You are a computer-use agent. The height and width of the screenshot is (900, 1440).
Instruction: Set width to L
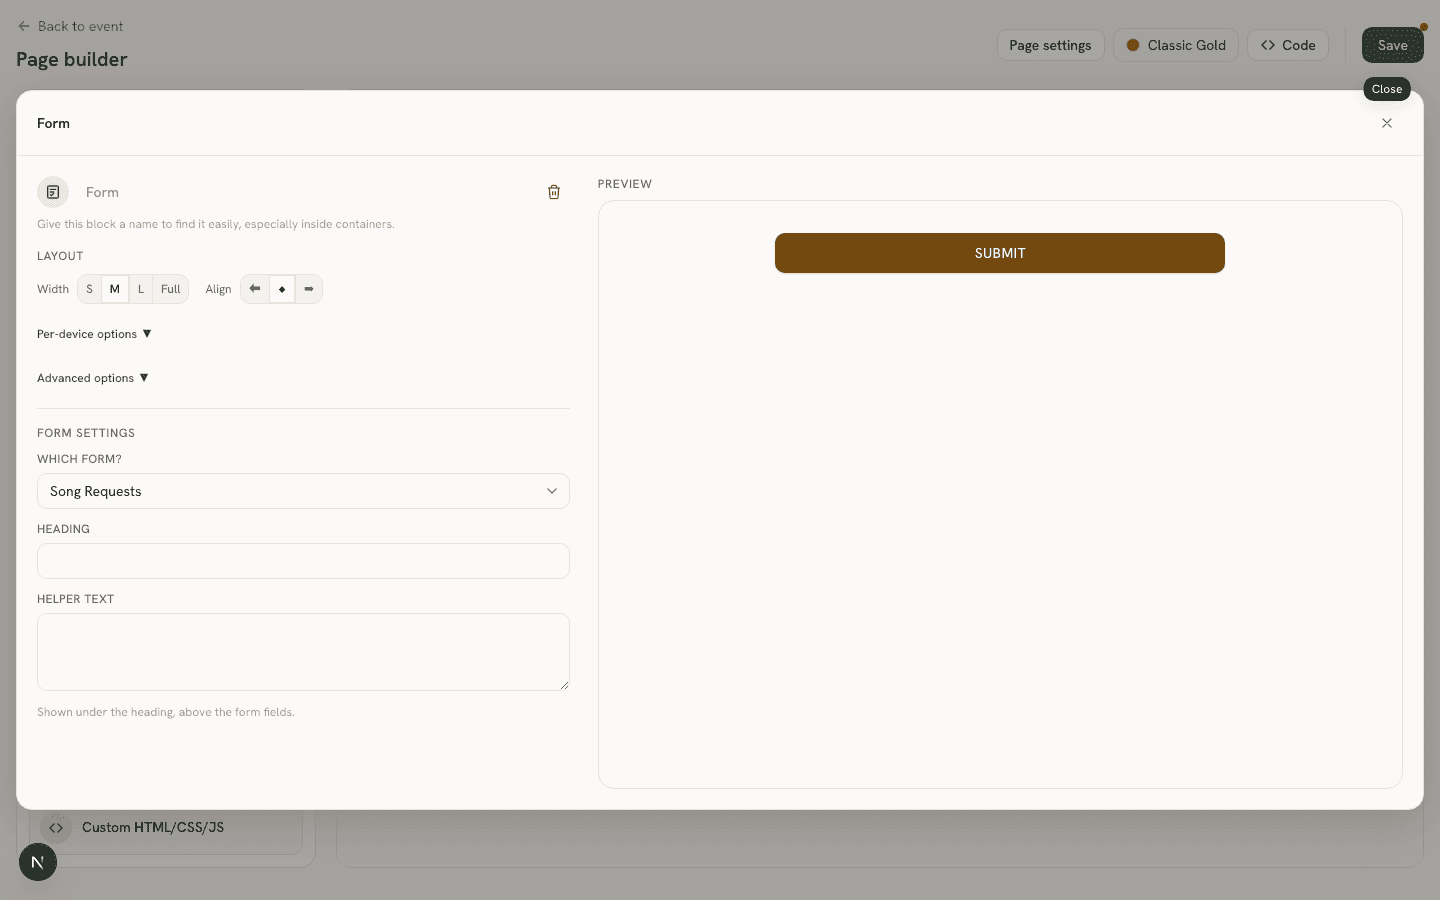tap(141, 289)
